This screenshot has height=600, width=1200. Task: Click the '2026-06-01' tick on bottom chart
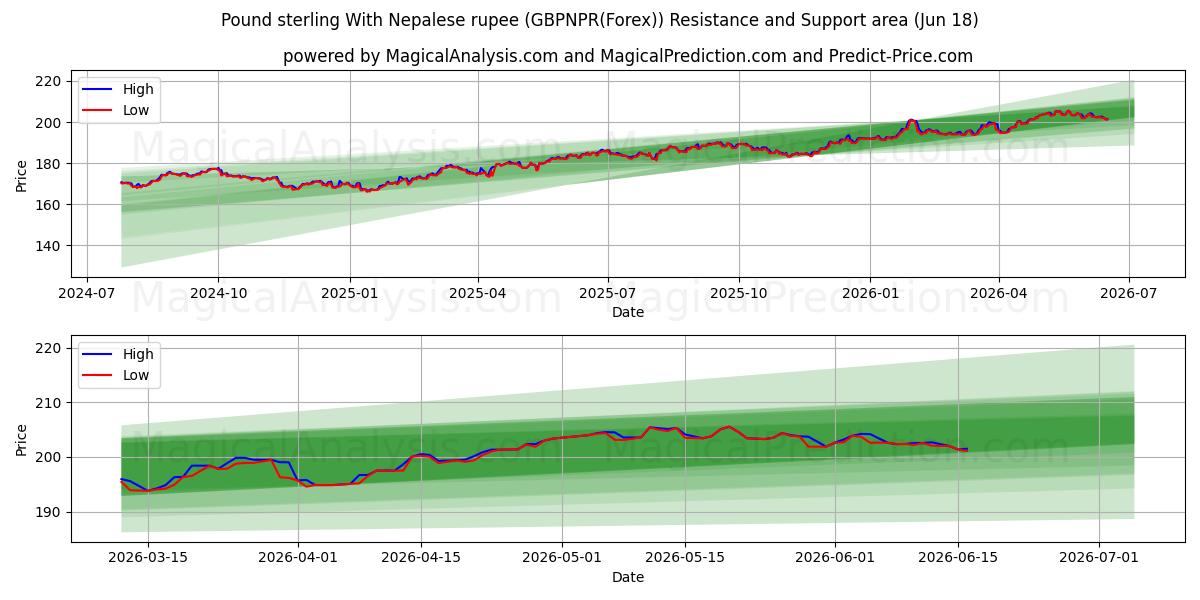coord(835,557)
